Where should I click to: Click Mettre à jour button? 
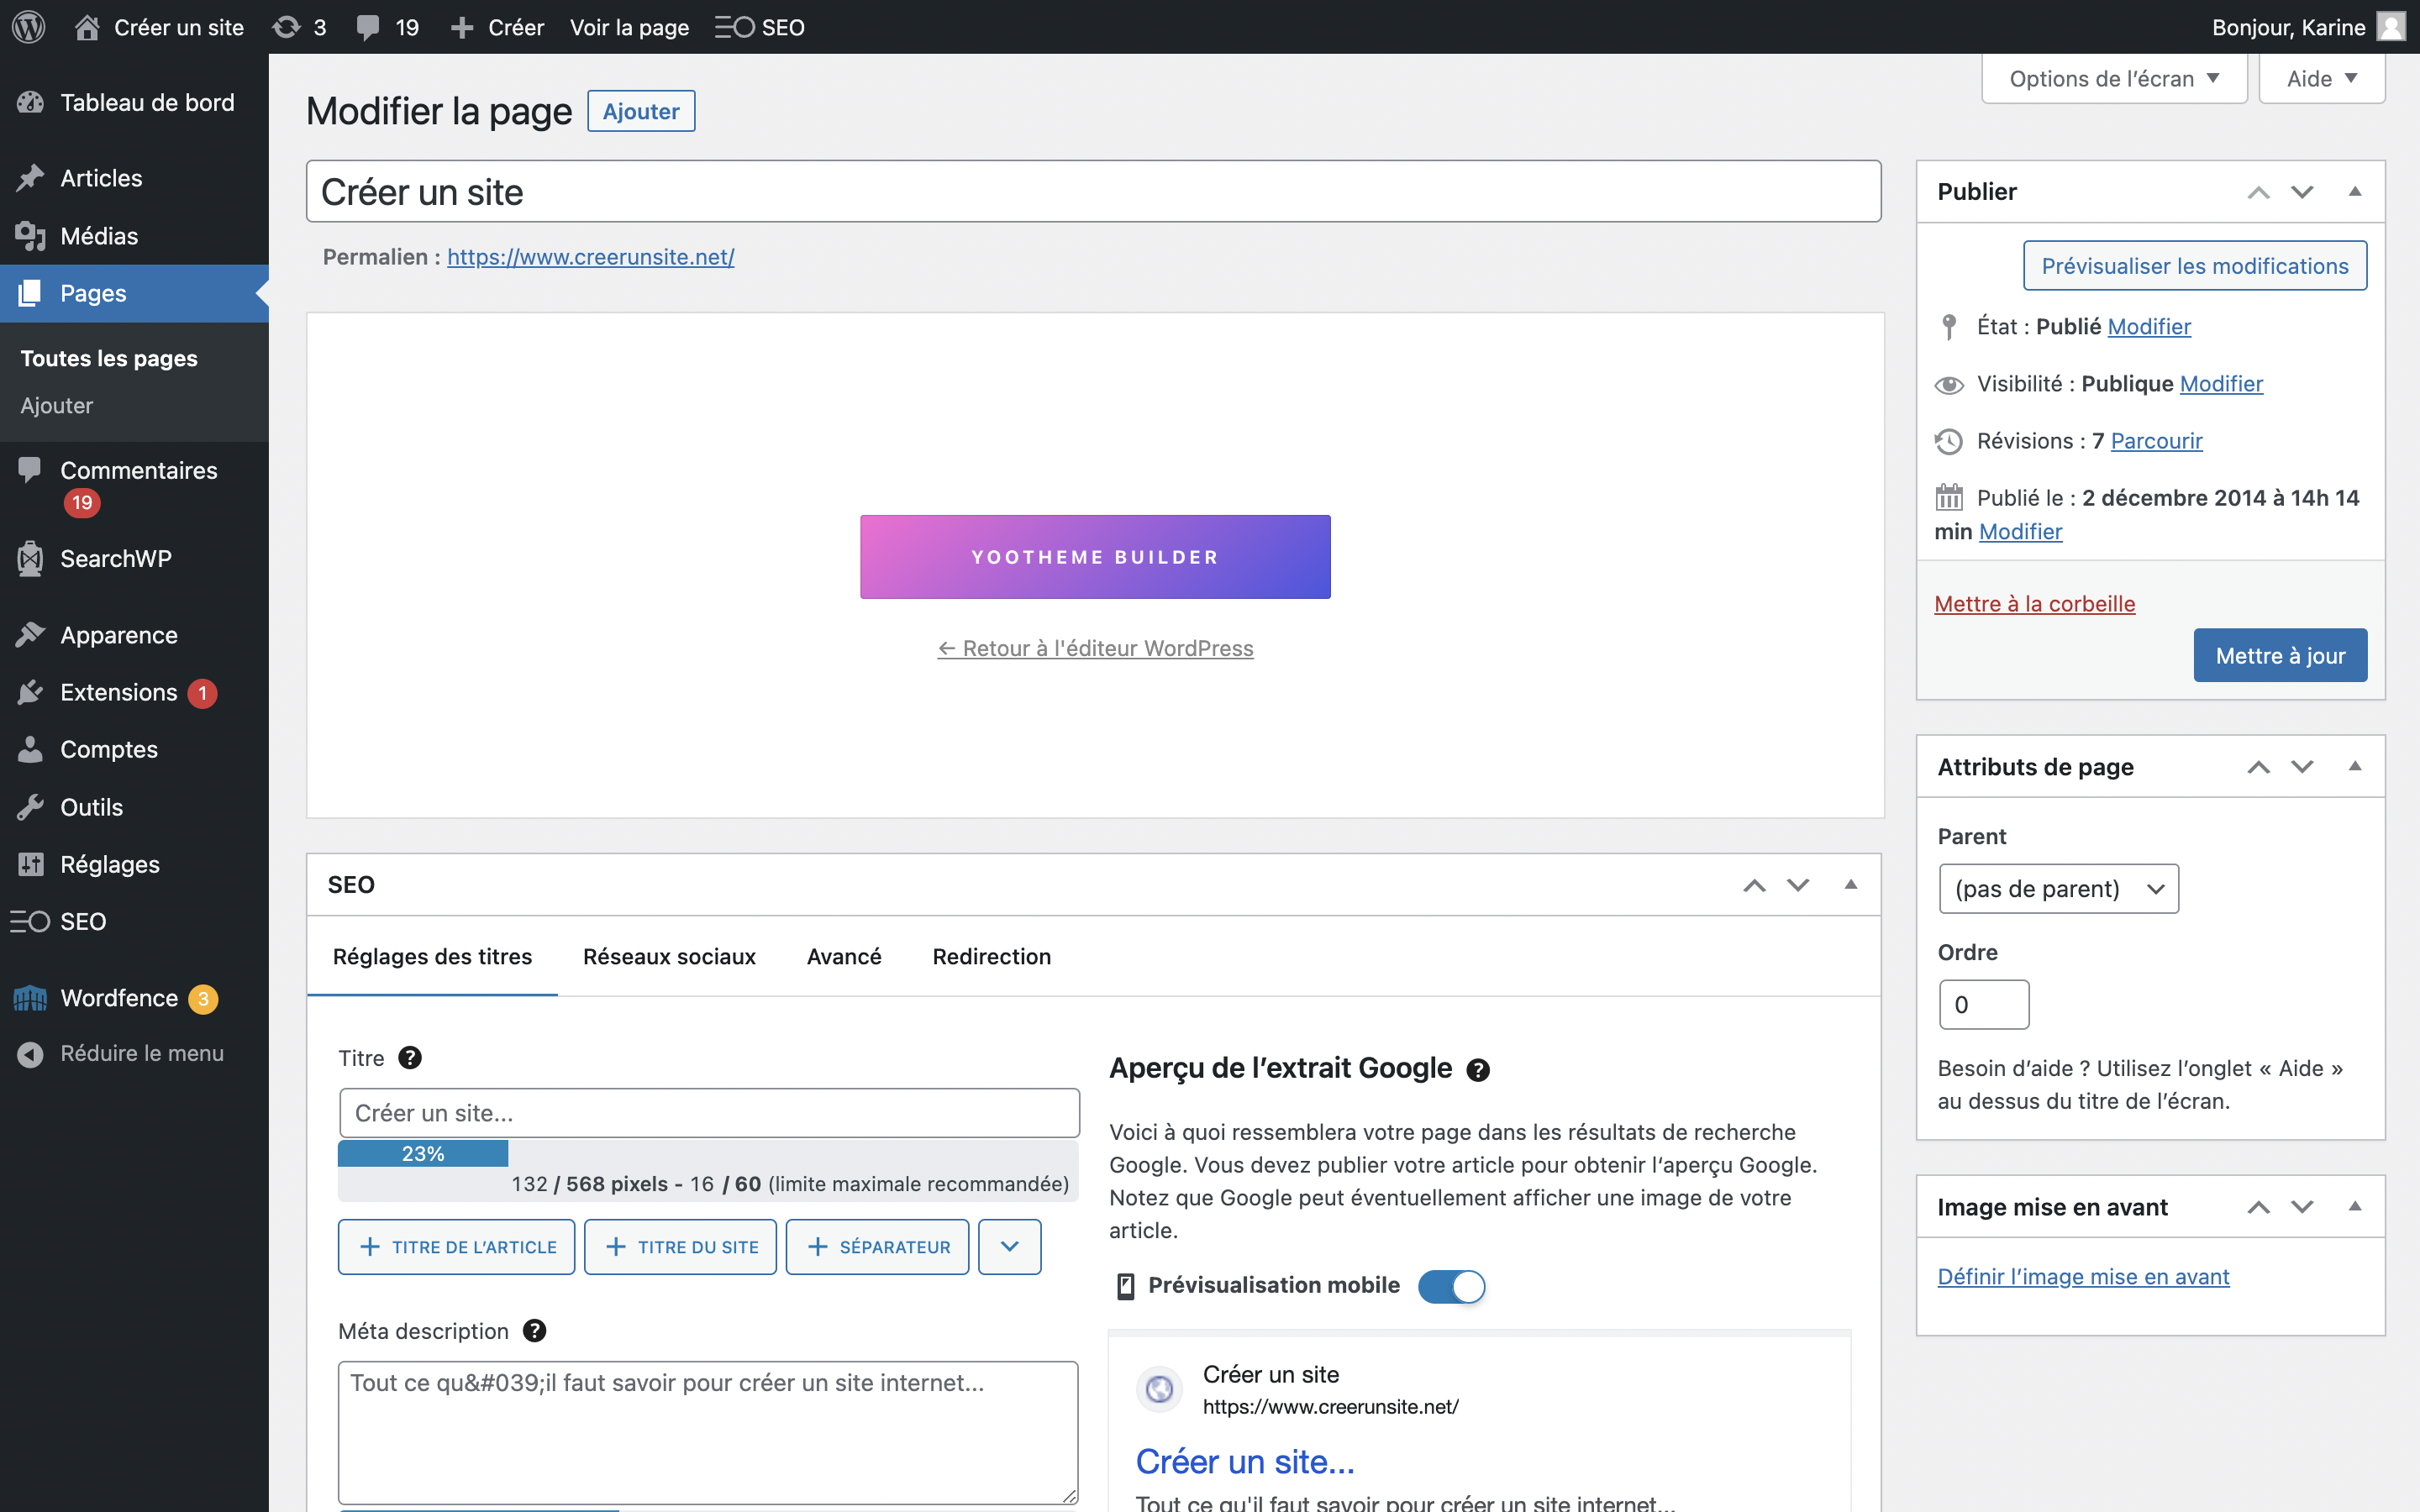coord(2280,655)
